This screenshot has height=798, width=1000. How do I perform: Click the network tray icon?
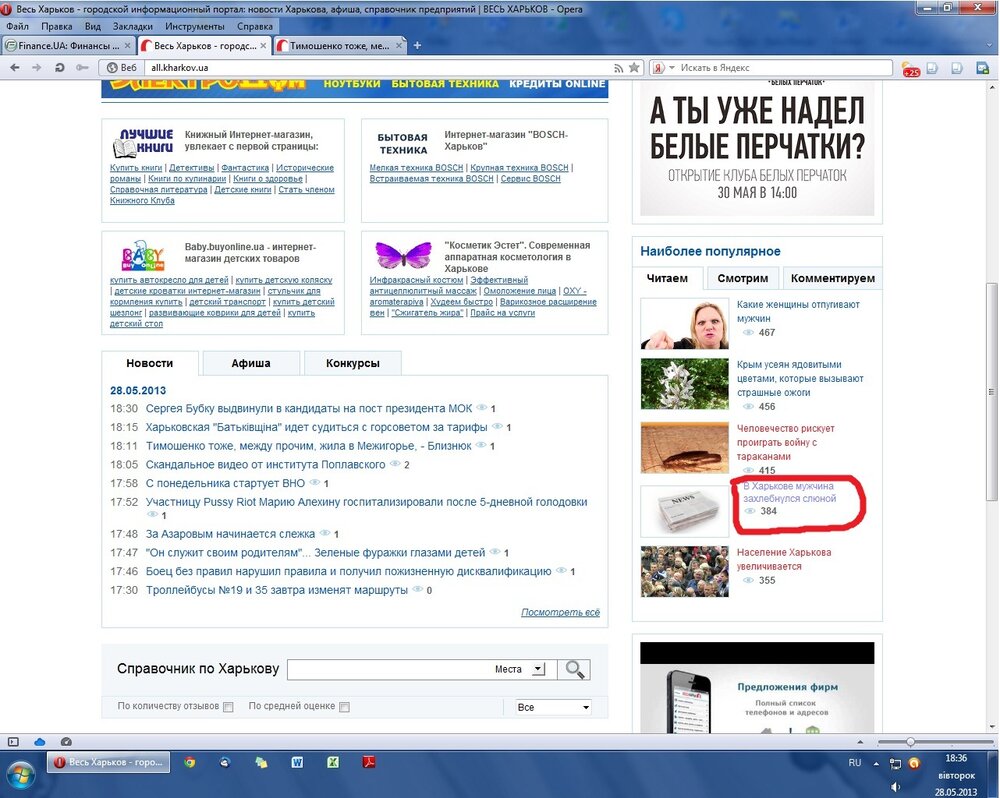pyautogui.click(x=895, y=764)
